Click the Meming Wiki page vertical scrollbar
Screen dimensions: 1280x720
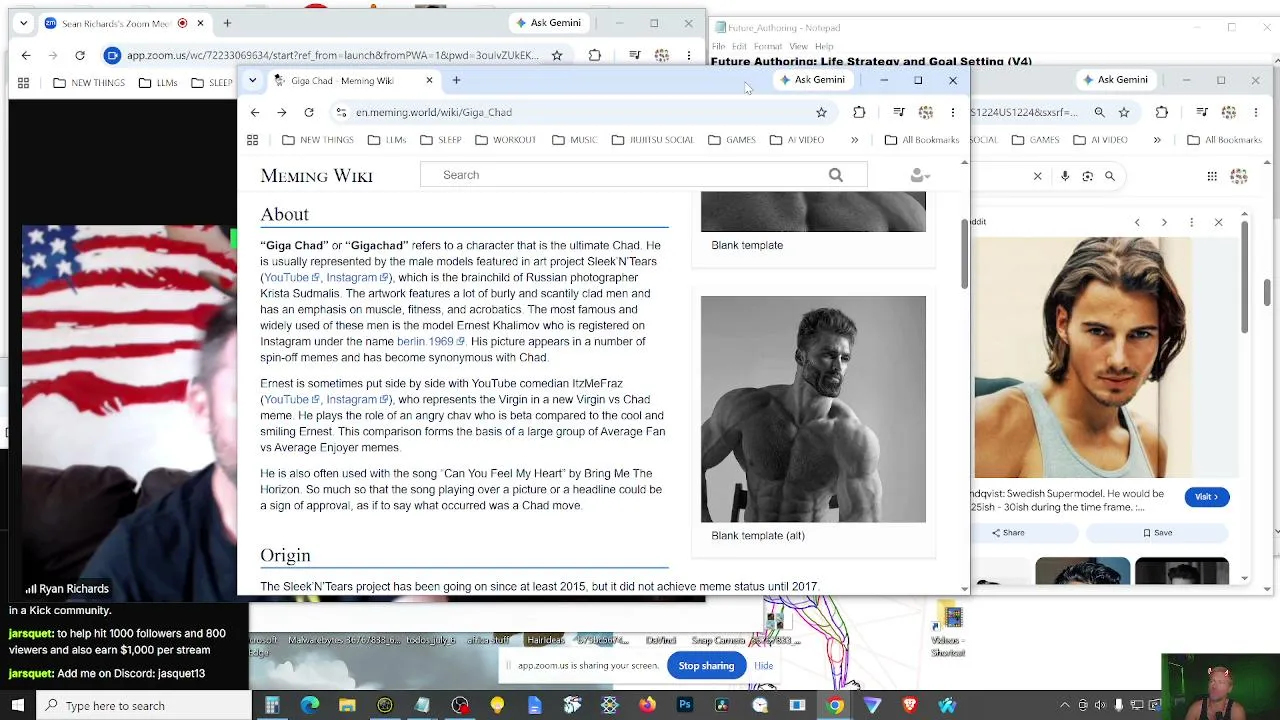964,254
